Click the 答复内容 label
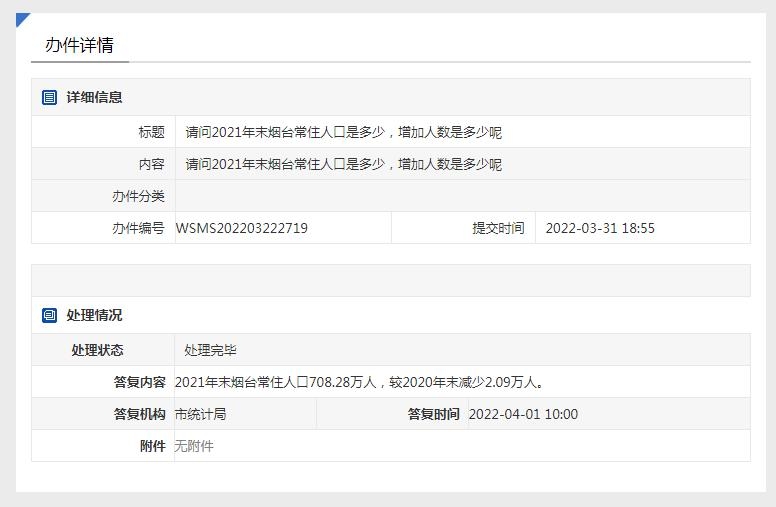The image size is (776, 507). coord(139,382)
